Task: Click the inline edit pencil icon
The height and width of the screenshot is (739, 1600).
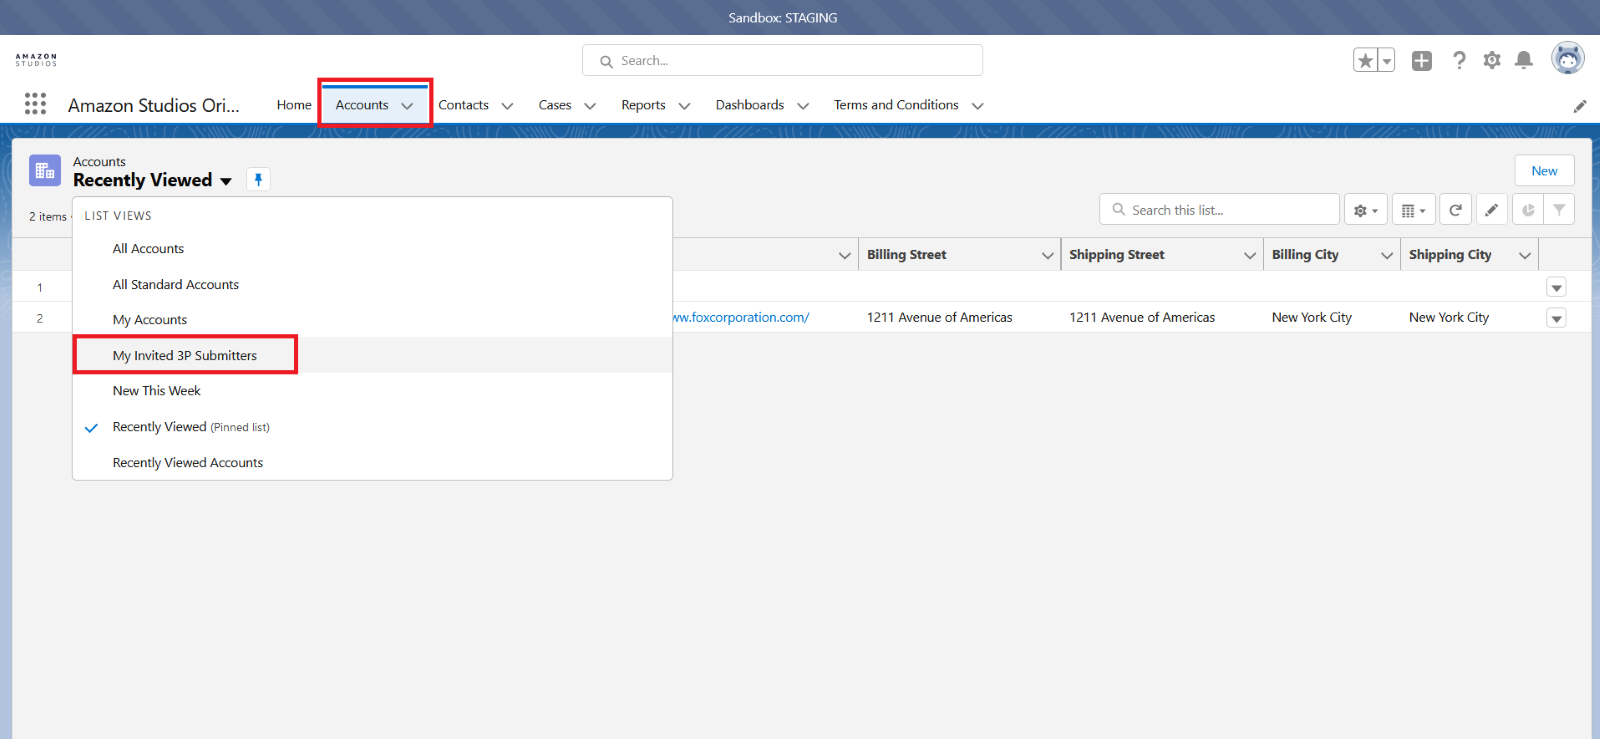Action: point(1491,210)
